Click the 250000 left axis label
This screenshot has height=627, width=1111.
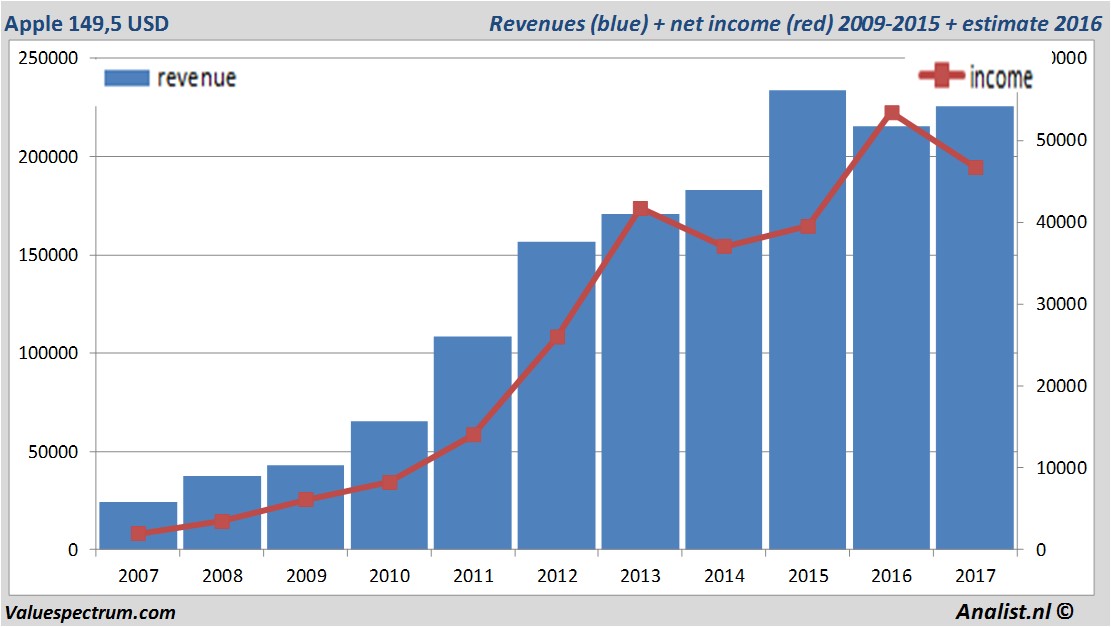48,58
